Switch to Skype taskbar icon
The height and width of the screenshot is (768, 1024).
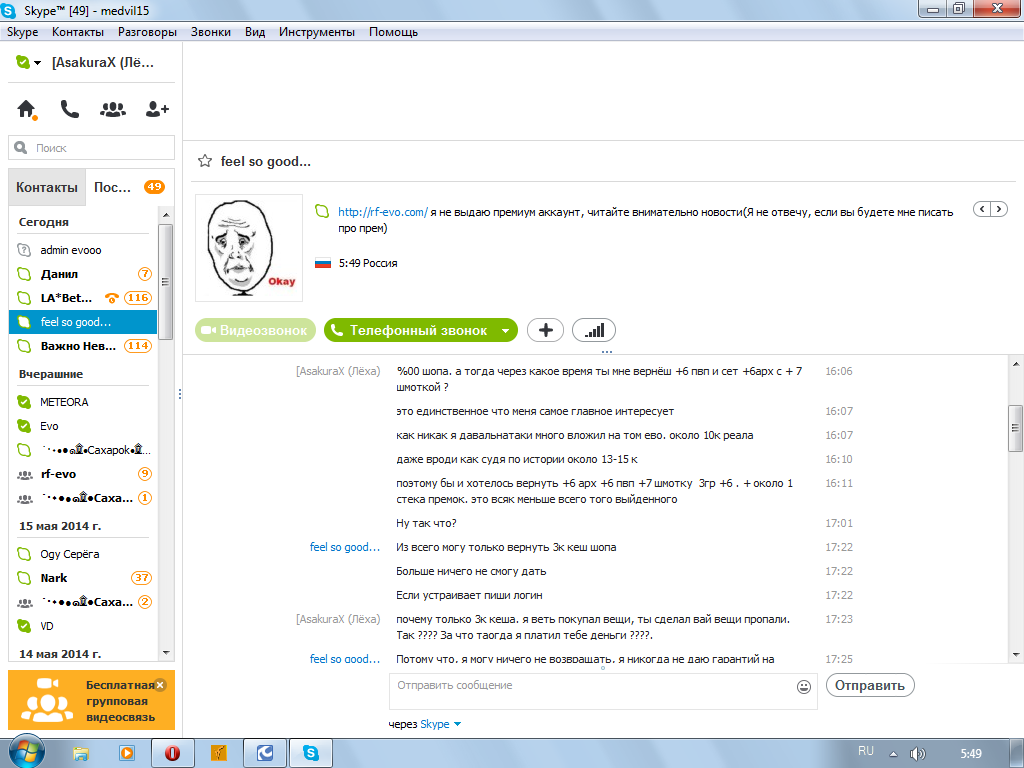(311, 754)
